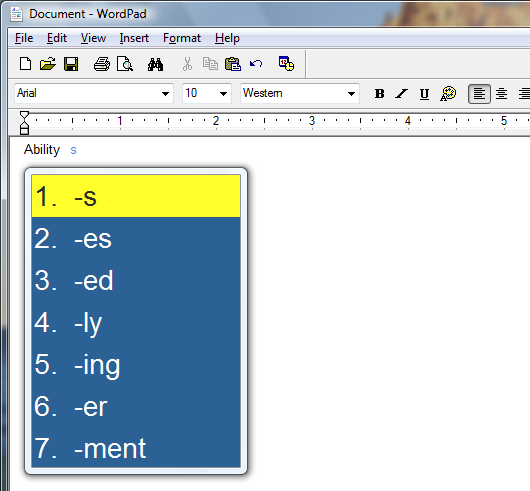This screenshot has height=491, width=530.
Task: Open a file with the Open folder icon
Action: pyautogui.click(x=48, y=64)
